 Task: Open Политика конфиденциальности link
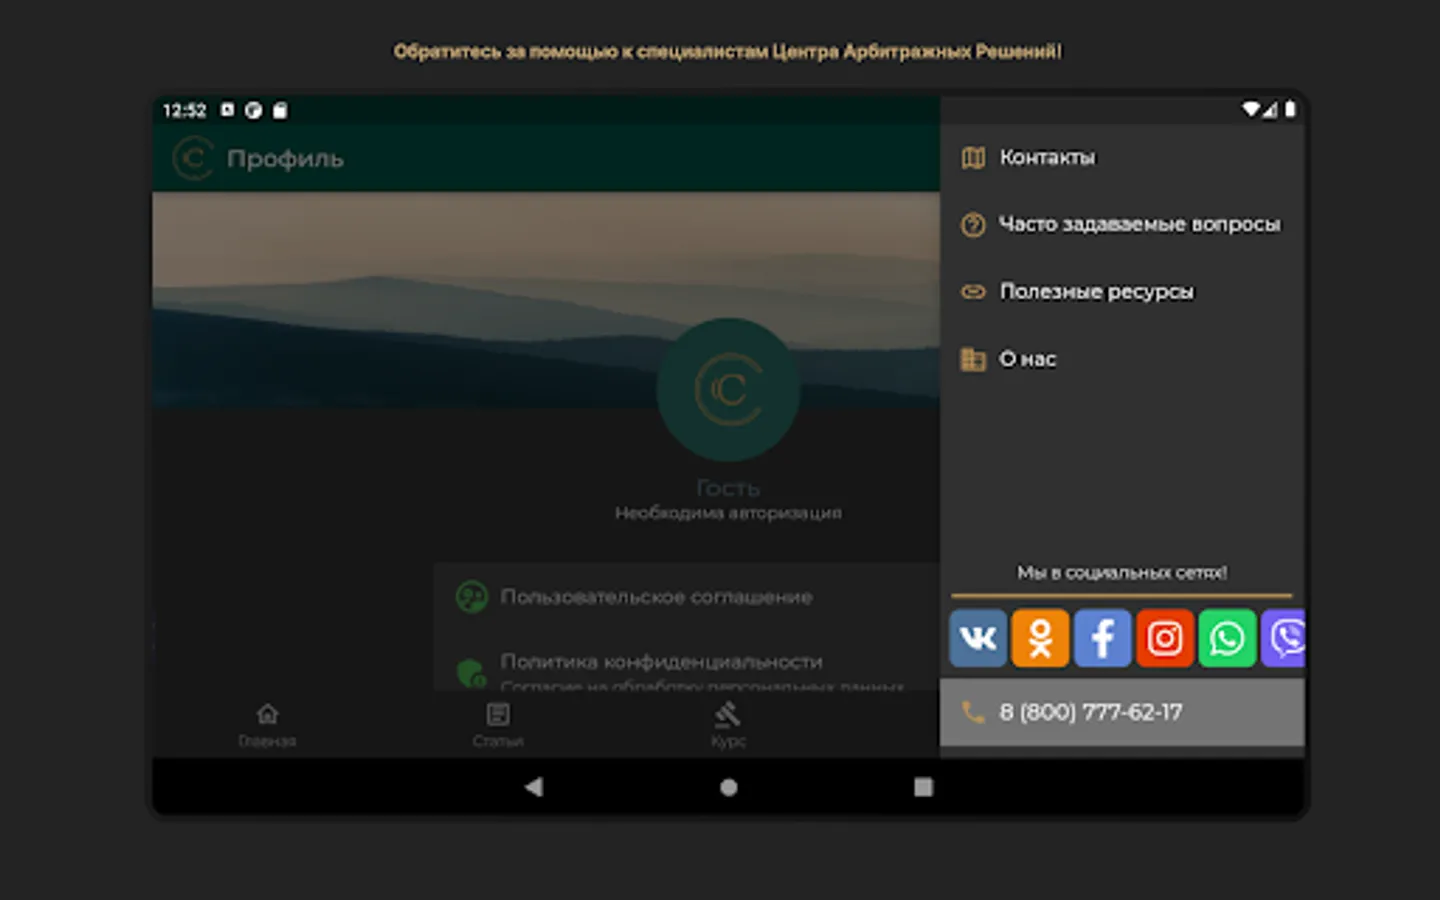661,662
